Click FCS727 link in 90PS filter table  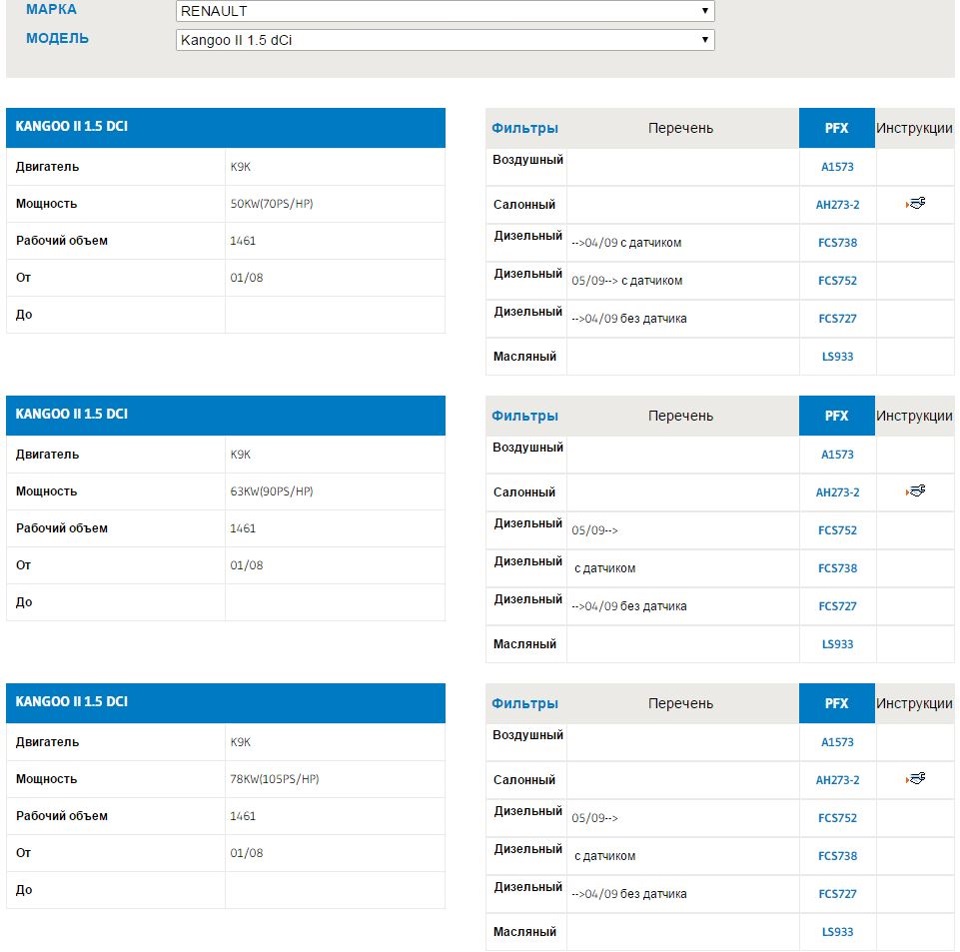click(837, 607)
